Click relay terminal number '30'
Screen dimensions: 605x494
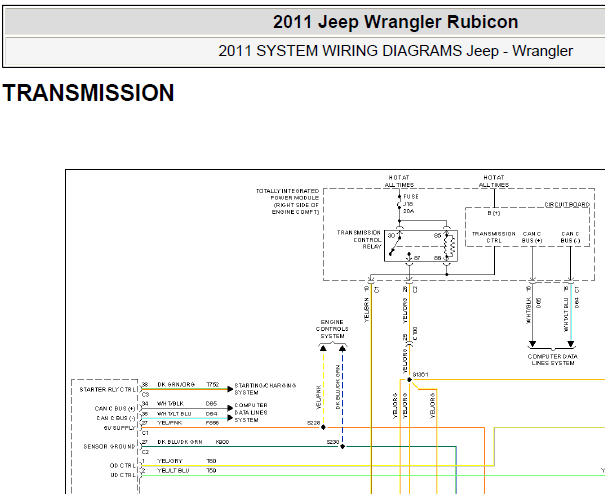tap(391, 236)
